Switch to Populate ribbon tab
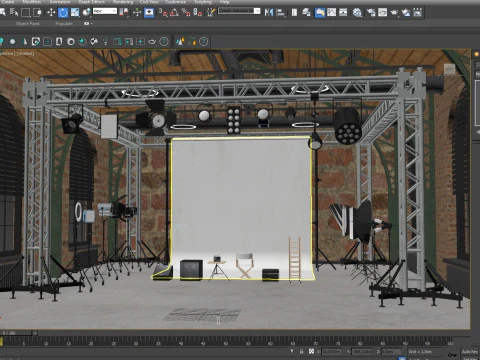Image resolution: width=480 pixels, height=360 pixels. pos(64,24)
